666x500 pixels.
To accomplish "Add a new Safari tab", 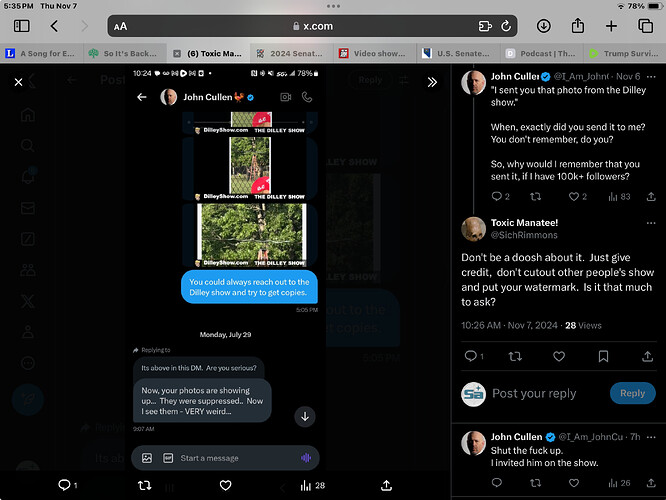I will pyautogui.click(x=611, y=26).
